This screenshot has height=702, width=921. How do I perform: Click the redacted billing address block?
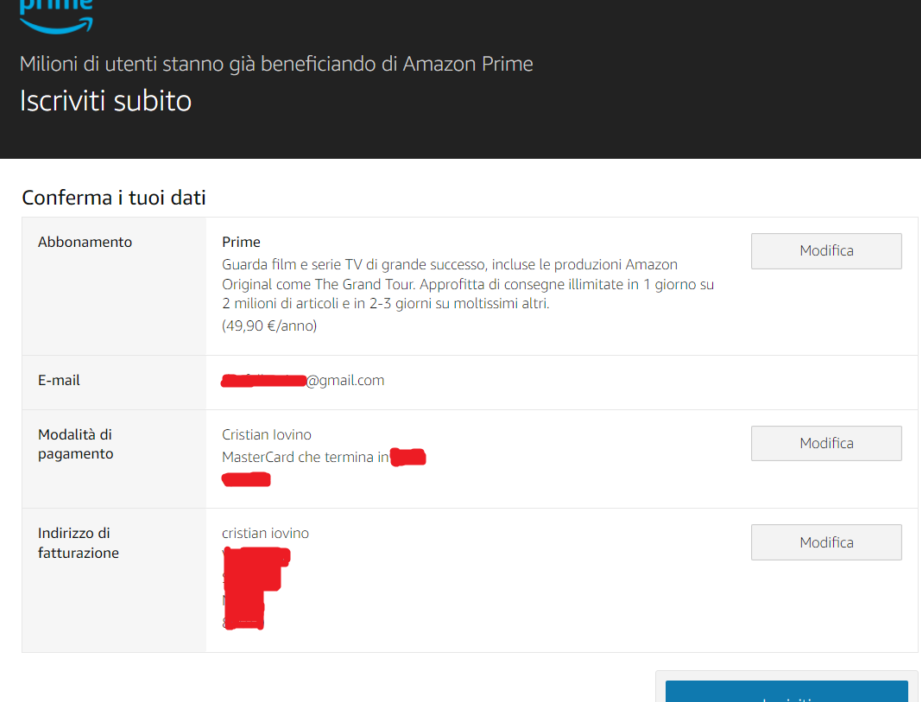click(256, 589)
